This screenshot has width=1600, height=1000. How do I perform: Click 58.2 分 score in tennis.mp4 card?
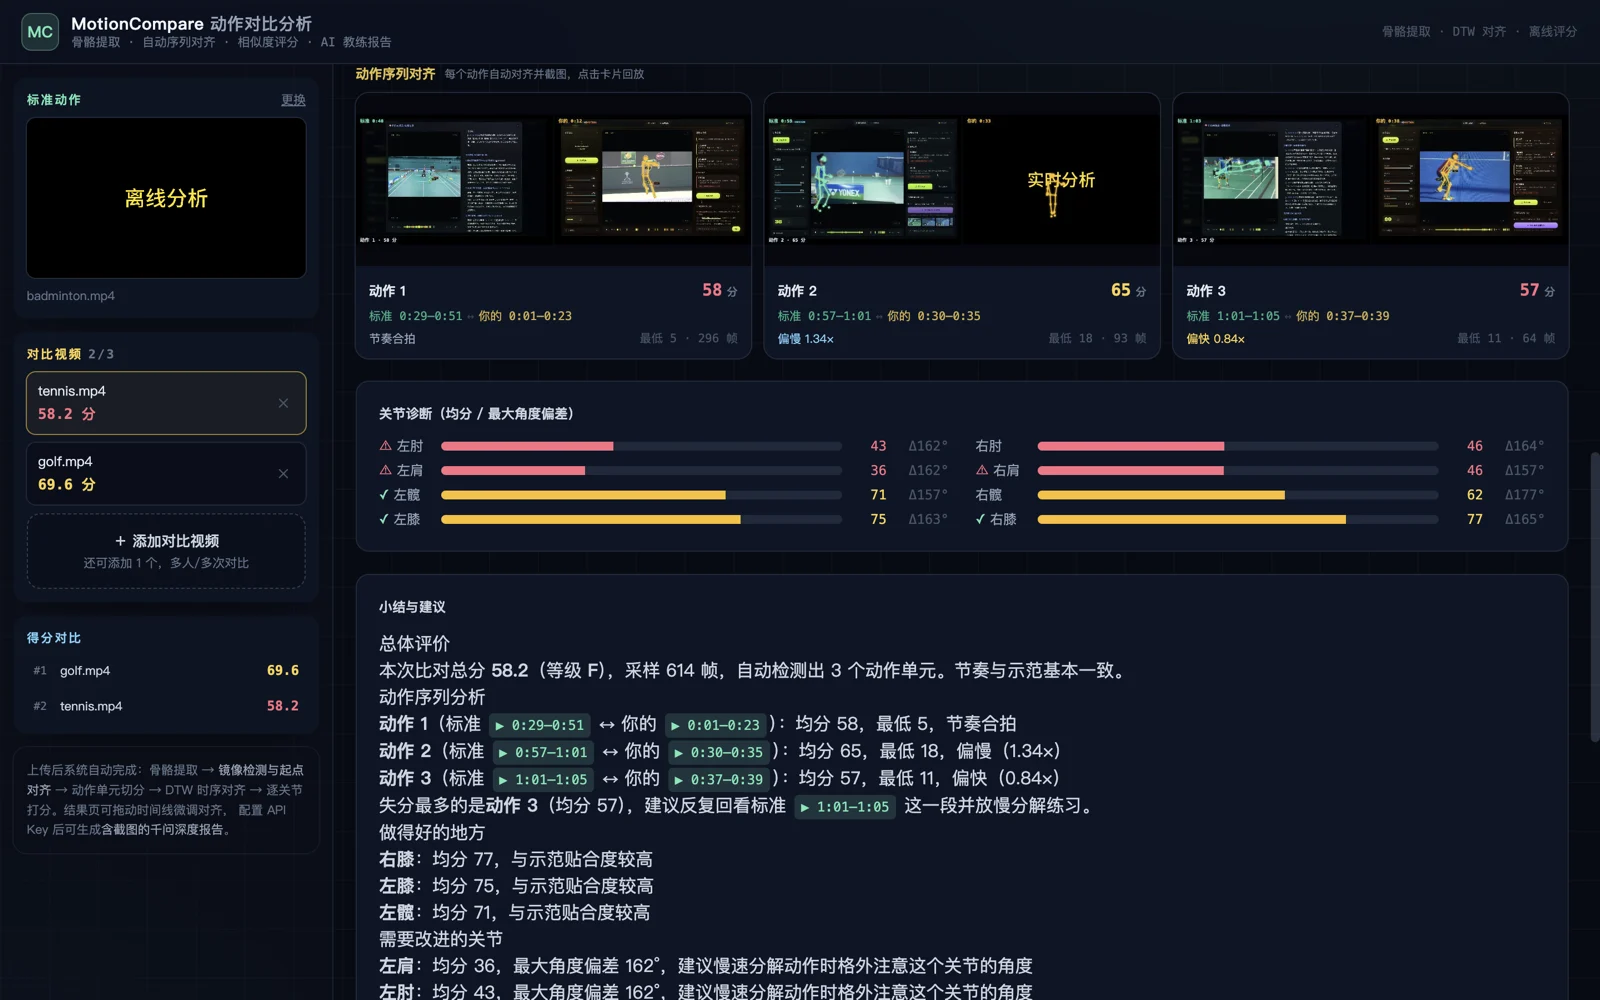tap(67, 414)
